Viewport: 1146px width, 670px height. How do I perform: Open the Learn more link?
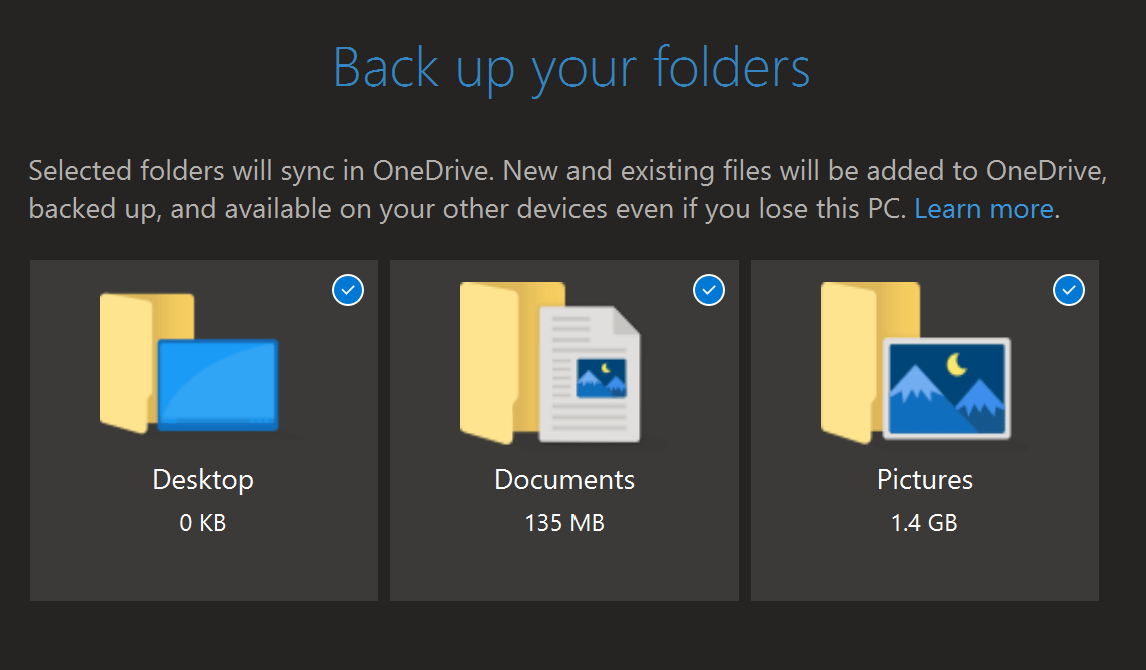point(984,209)
